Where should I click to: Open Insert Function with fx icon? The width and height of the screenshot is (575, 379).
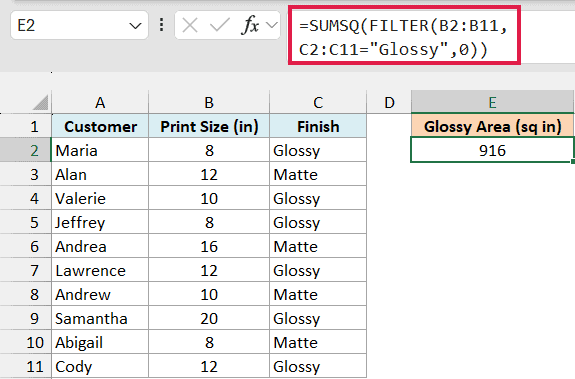[x=251, y=26]
